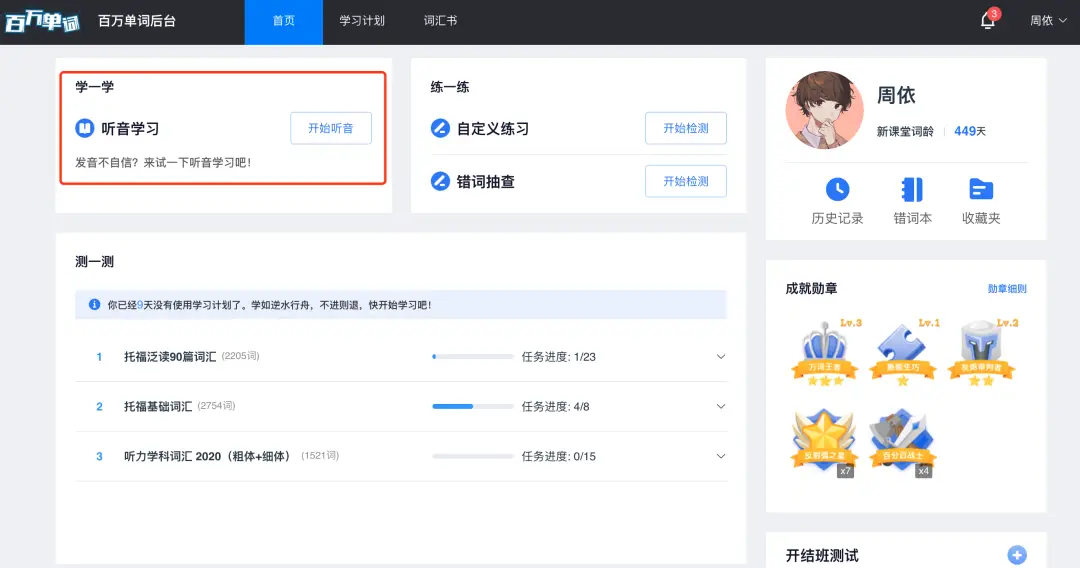
Task: Click 托福泛读90篇词汇 list title
Action: 170,357
